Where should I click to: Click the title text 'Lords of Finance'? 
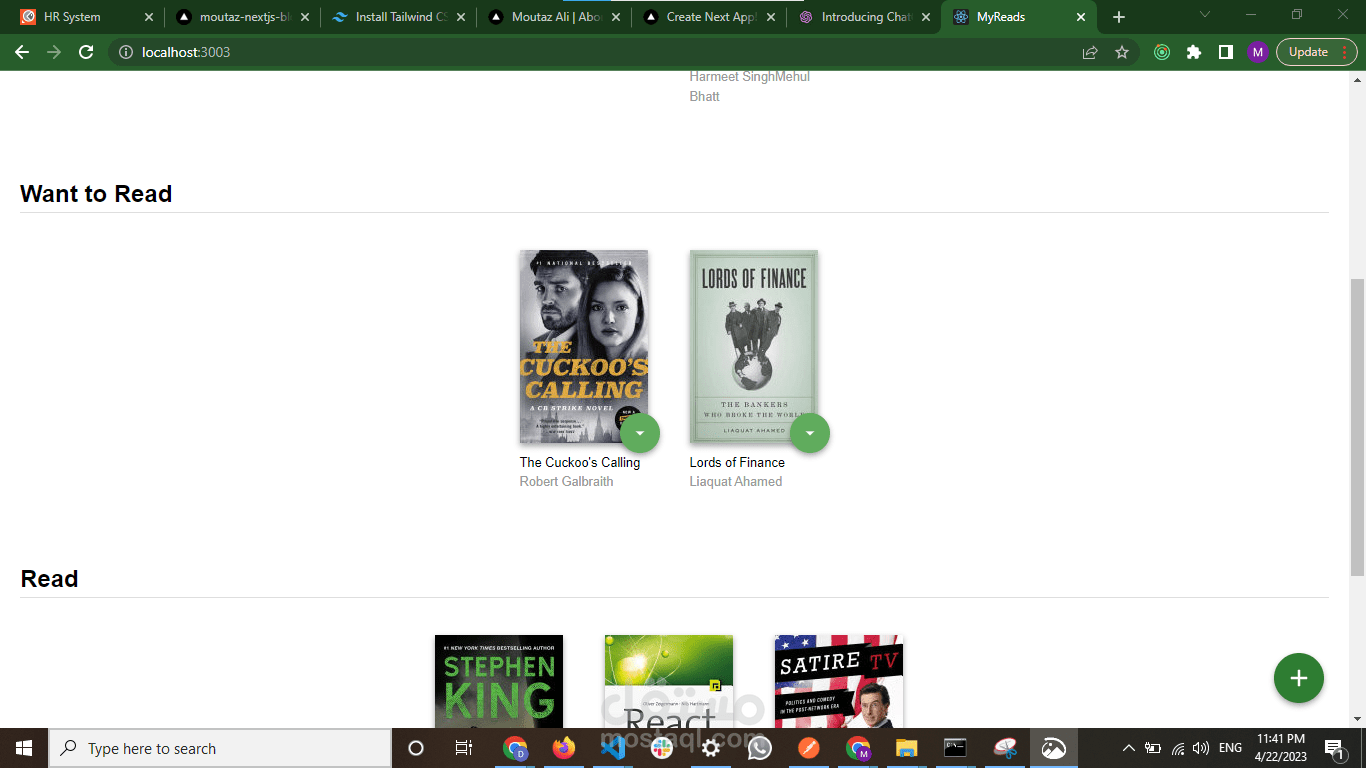(x=737, y=462)
